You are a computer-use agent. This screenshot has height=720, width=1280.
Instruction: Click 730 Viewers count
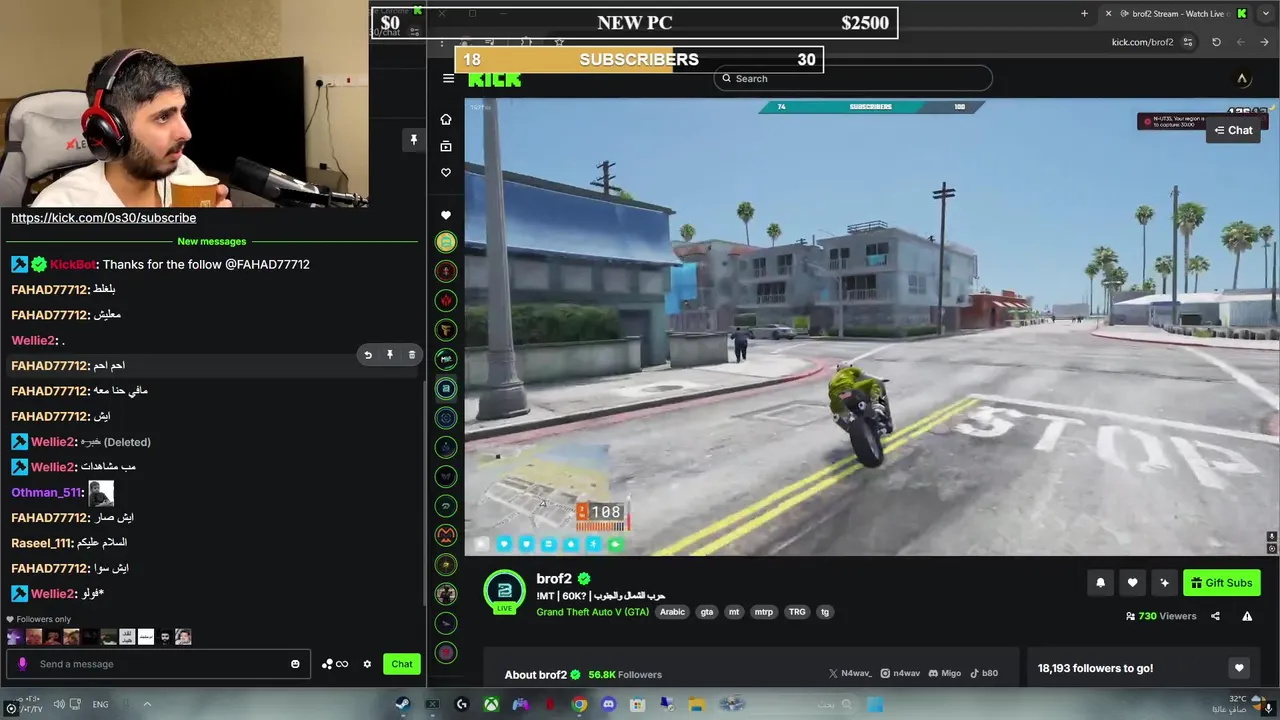pyautogui.click(x=1161, y=616)
